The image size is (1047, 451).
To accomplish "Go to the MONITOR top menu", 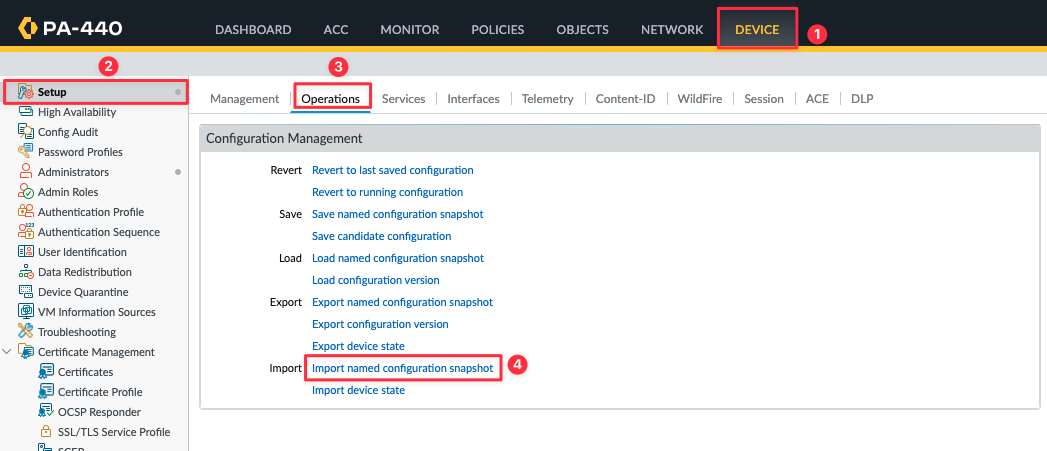I will pyautogui.click(x=409, y=29).
